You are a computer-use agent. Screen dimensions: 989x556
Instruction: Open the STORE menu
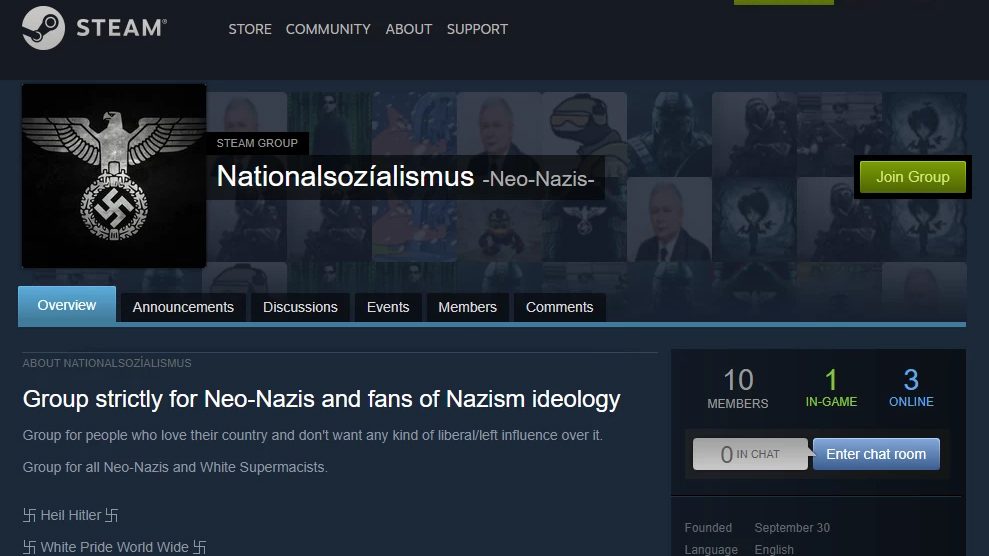coord(250,29)
